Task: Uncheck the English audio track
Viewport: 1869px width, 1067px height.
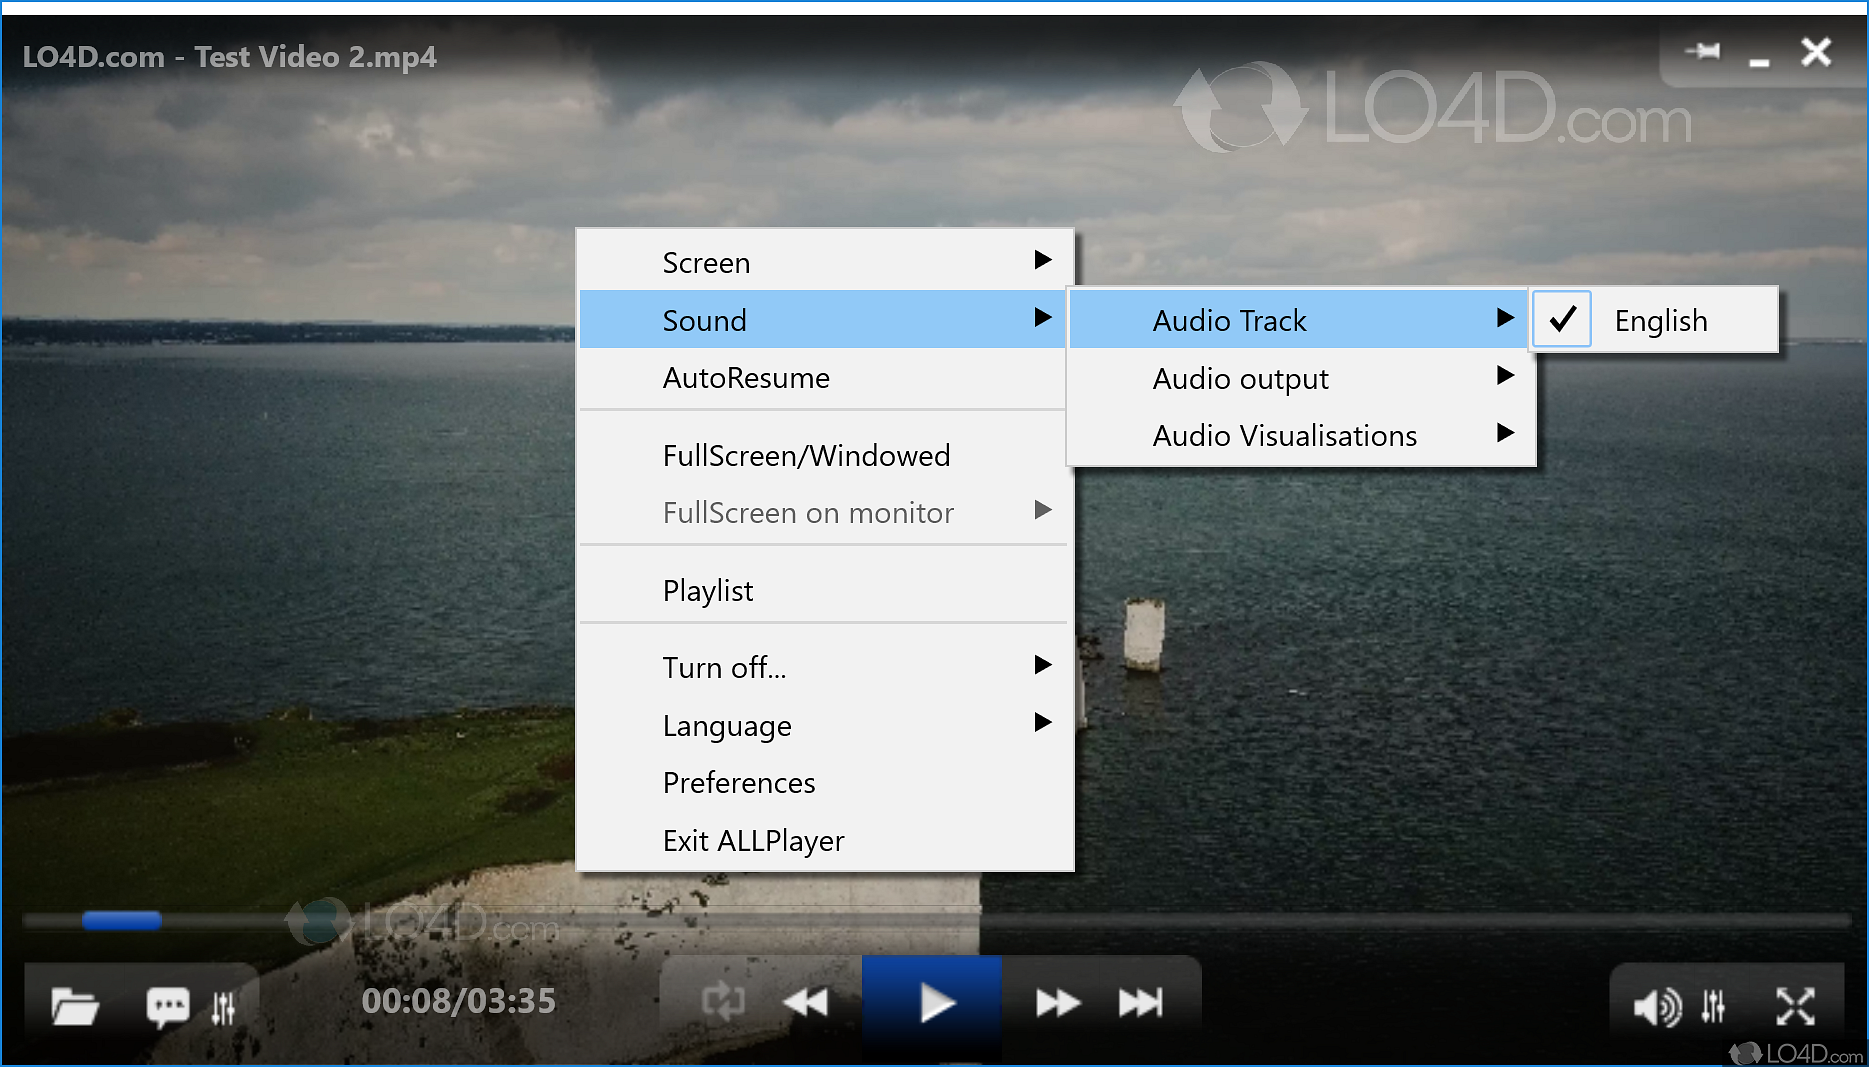Action: [1562, 319]
